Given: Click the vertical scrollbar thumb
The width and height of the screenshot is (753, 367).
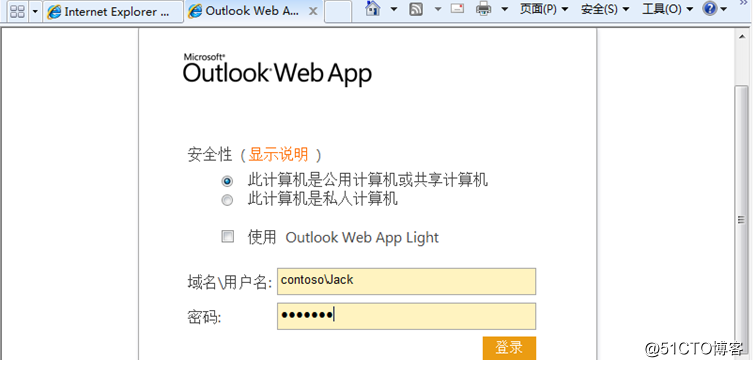Looking at the screenshot, I should point(741,219).
